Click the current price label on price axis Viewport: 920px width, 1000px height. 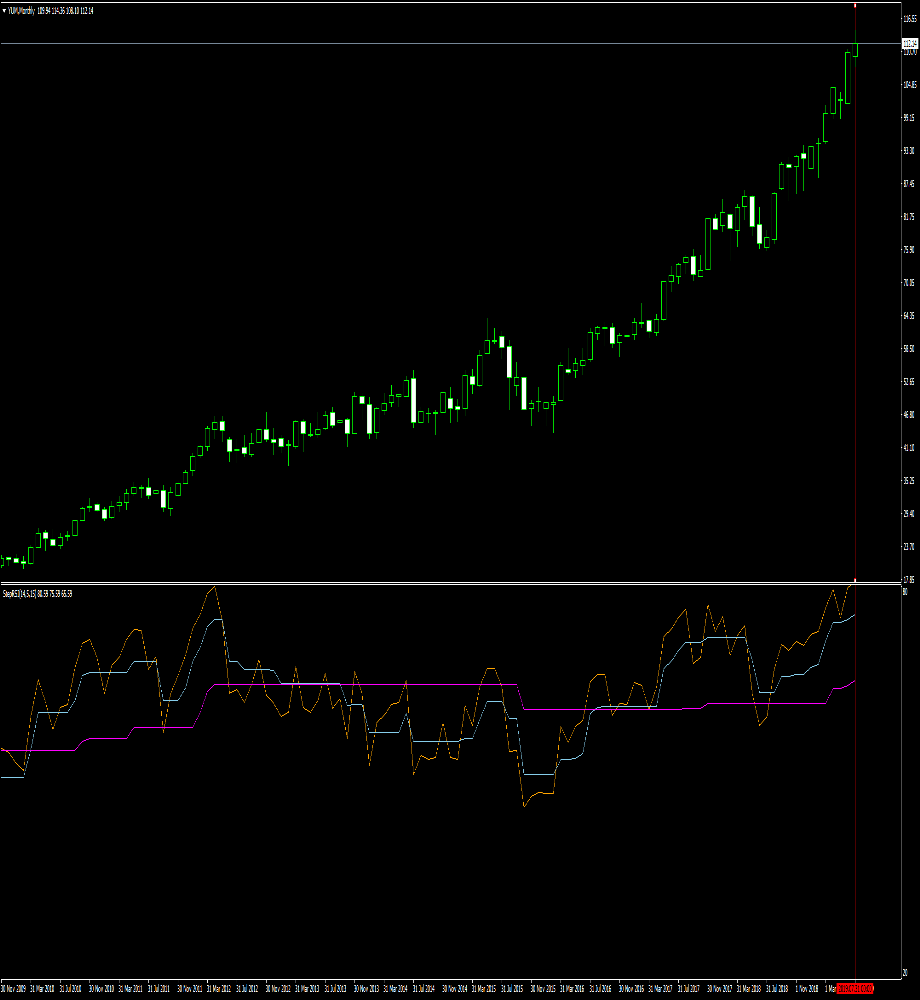coord(909,44)
